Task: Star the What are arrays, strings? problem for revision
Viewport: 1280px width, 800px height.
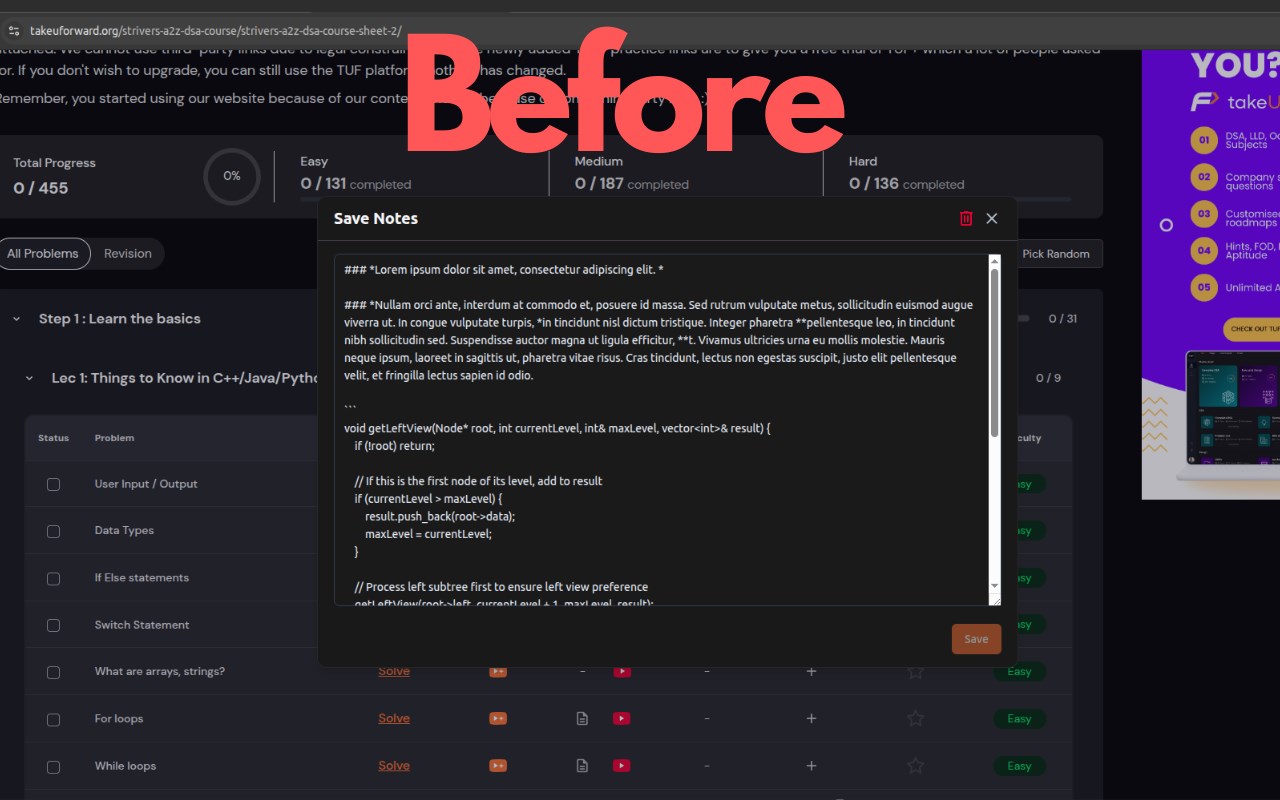Action: [x=915, y=671]
